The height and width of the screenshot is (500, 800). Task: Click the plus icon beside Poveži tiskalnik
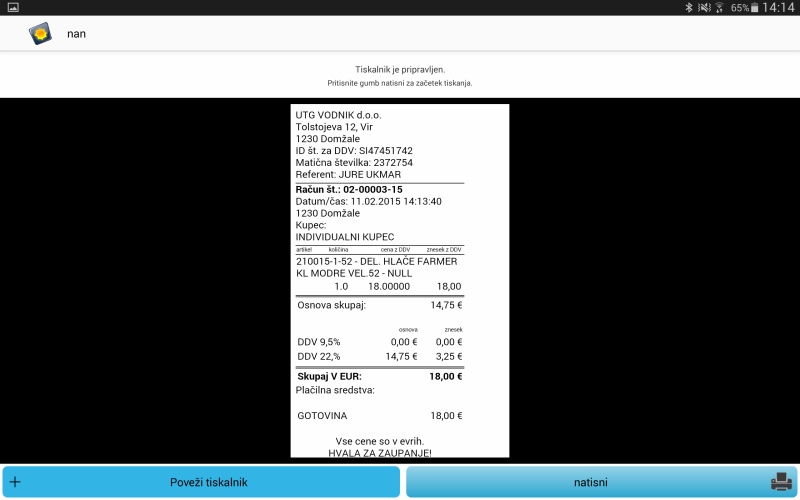(15, 482)
